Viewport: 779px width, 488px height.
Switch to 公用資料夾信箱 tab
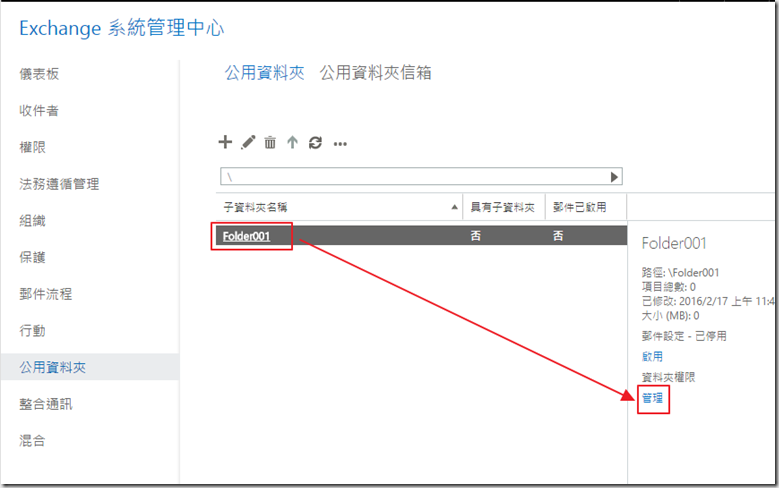click(x=375, y=73)
